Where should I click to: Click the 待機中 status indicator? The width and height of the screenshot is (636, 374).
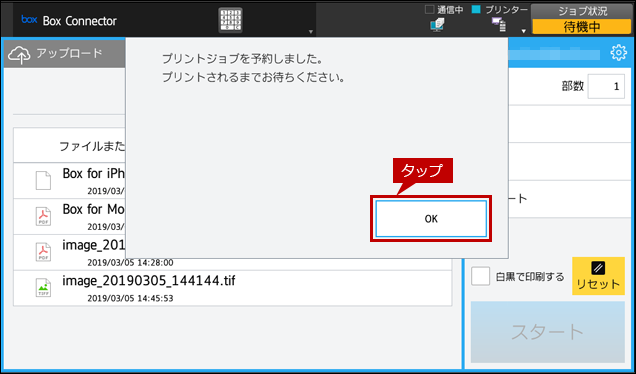582,27
